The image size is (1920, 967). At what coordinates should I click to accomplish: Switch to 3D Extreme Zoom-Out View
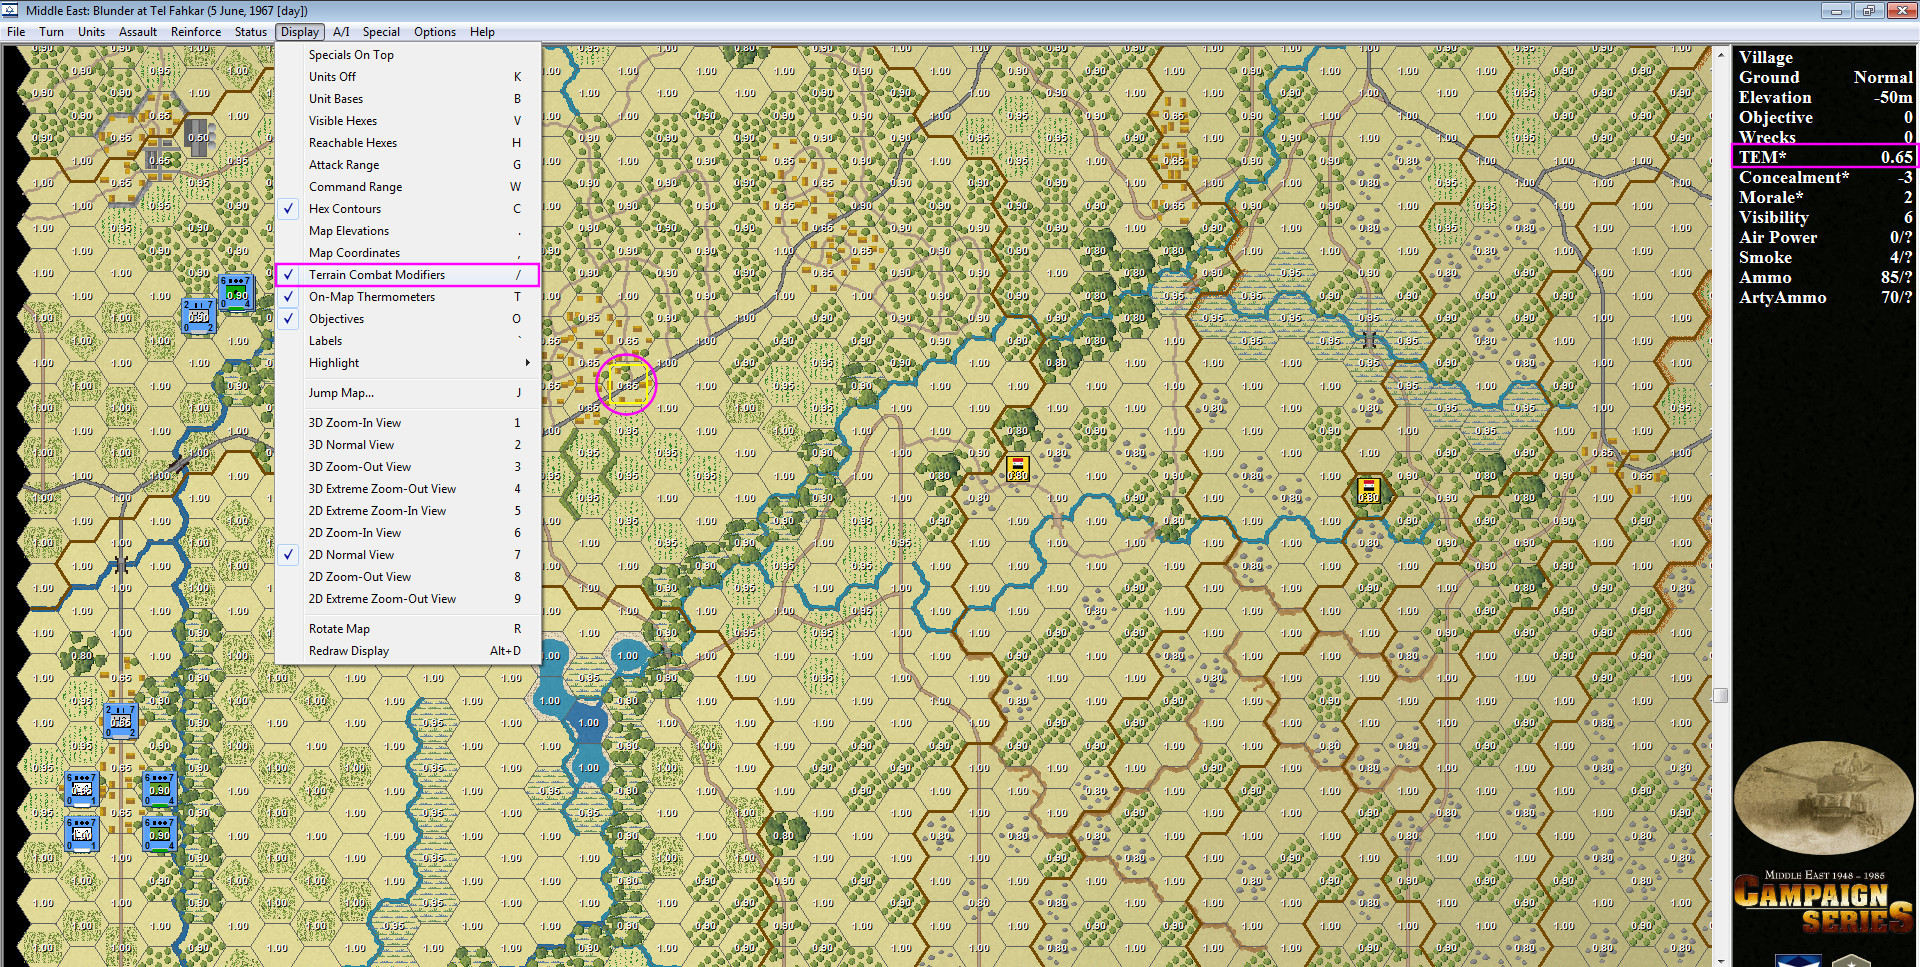[x=408, y=489]
